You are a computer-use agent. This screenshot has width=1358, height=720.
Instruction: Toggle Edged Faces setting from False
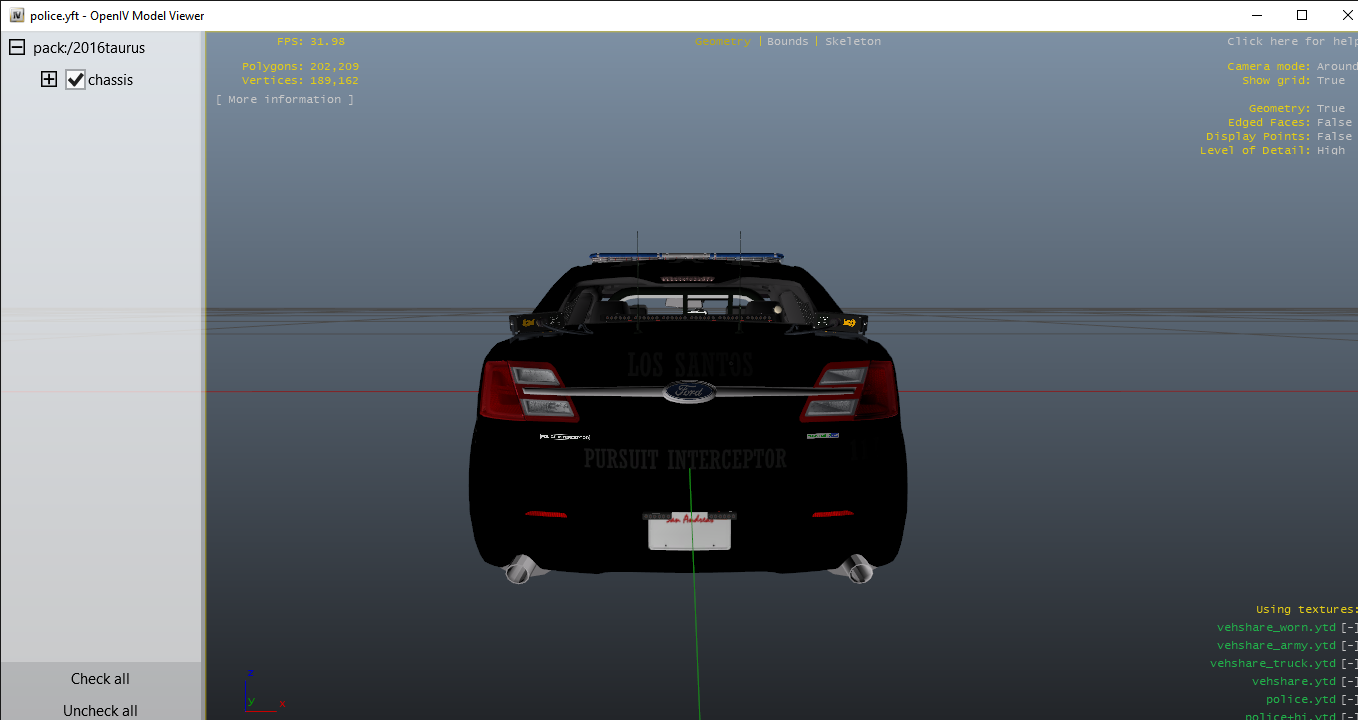(x=1334, y=123)
